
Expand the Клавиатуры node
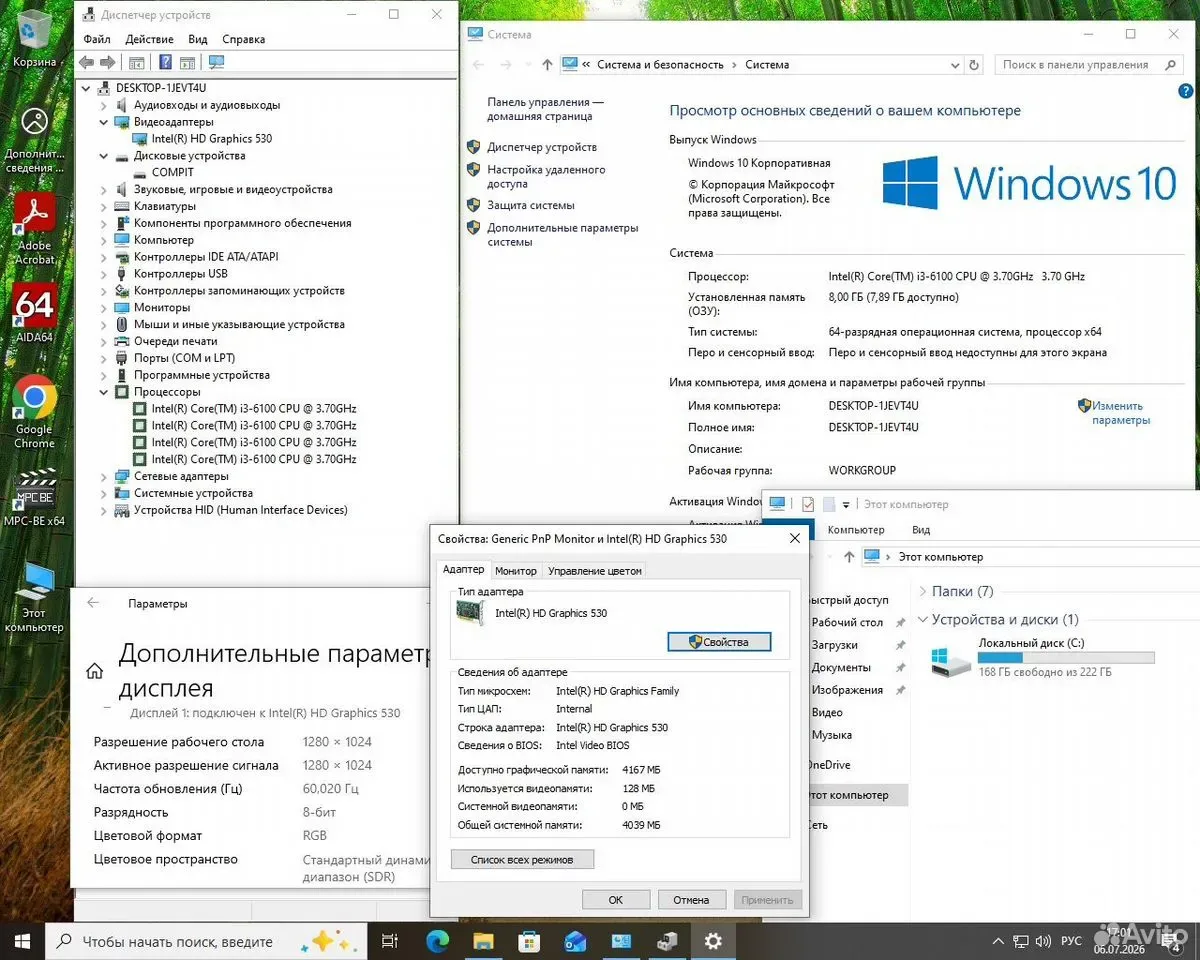pos(104,206)
